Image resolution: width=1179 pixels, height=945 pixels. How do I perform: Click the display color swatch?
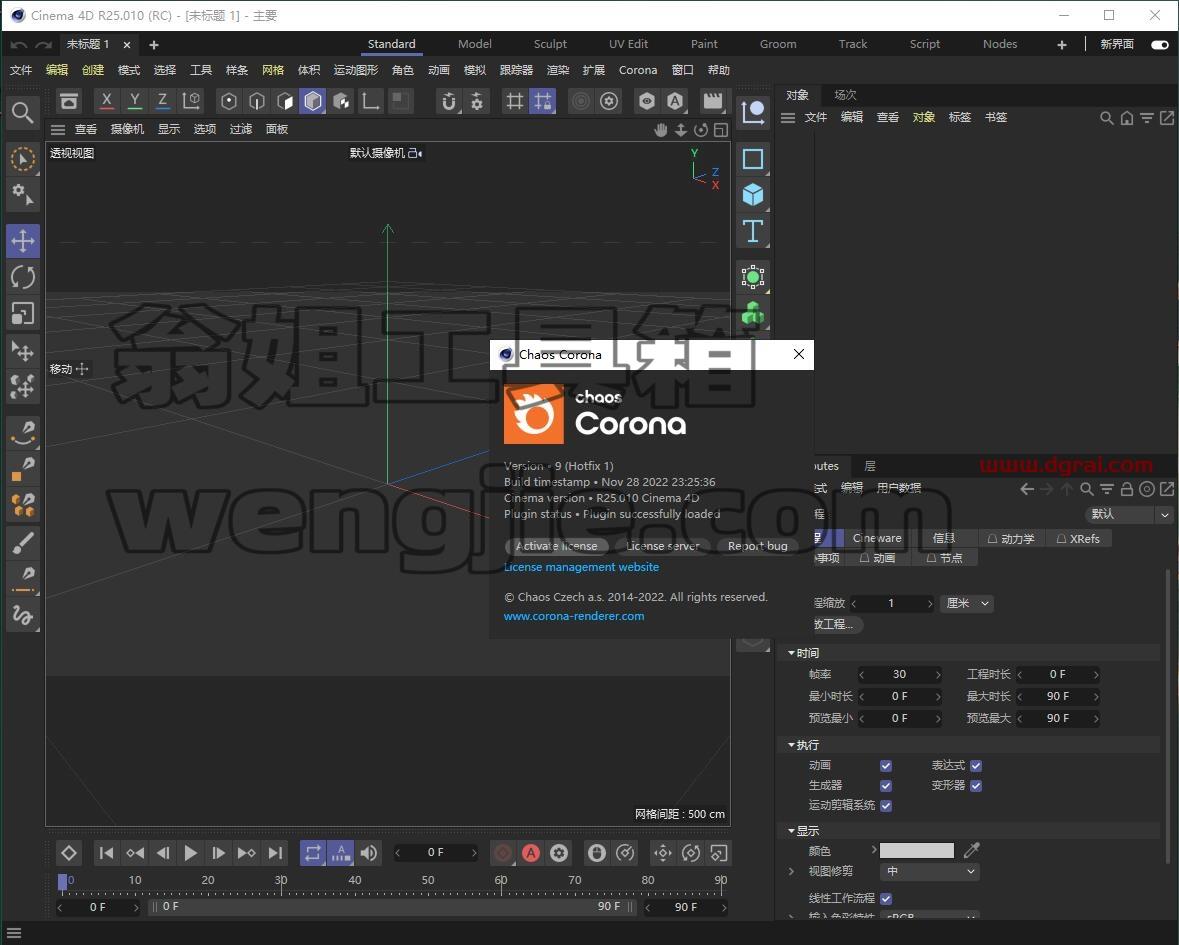pyautogui.click(x=917, y=850)
